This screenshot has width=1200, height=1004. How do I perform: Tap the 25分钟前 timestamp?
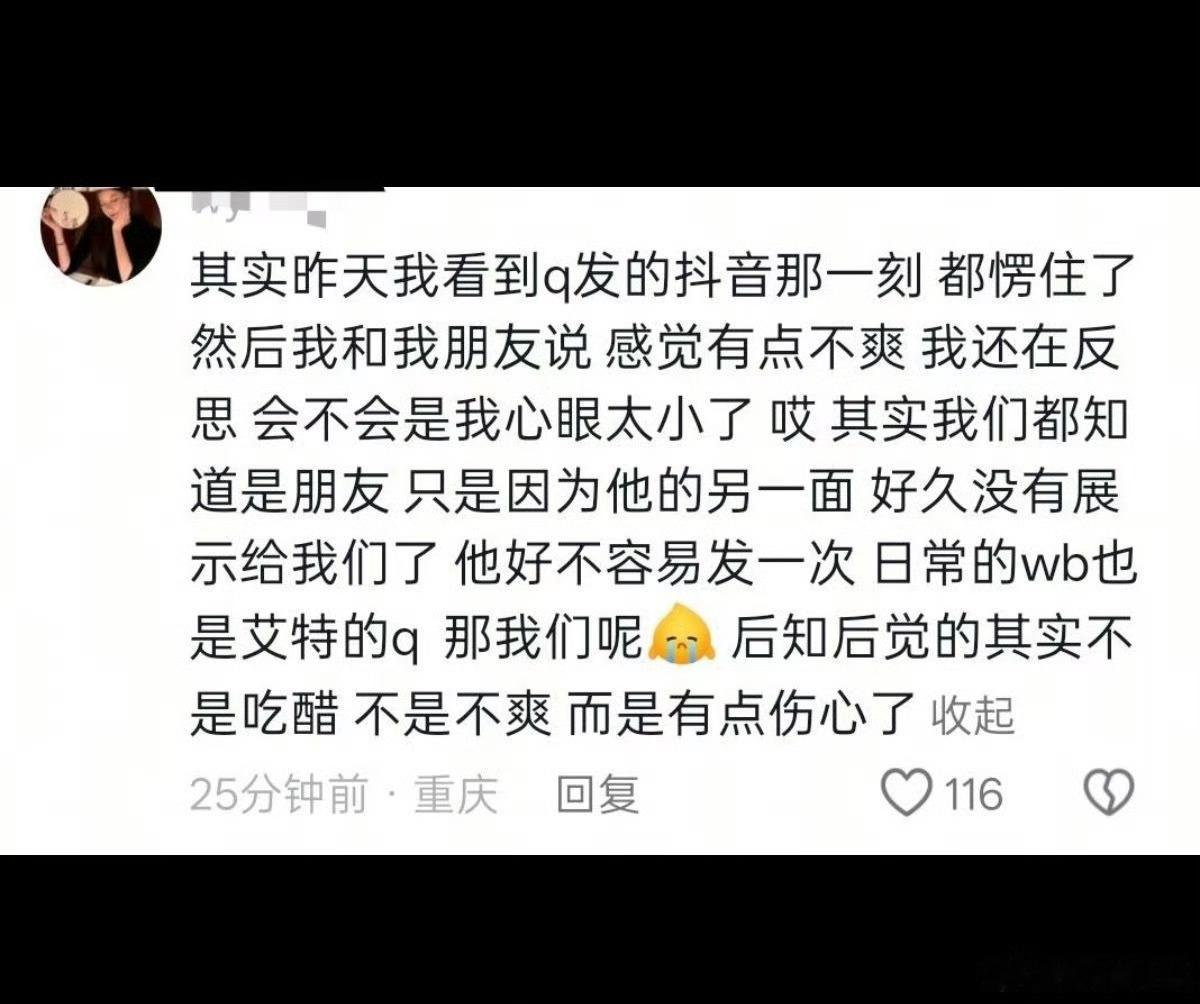(x=278, y=795)
